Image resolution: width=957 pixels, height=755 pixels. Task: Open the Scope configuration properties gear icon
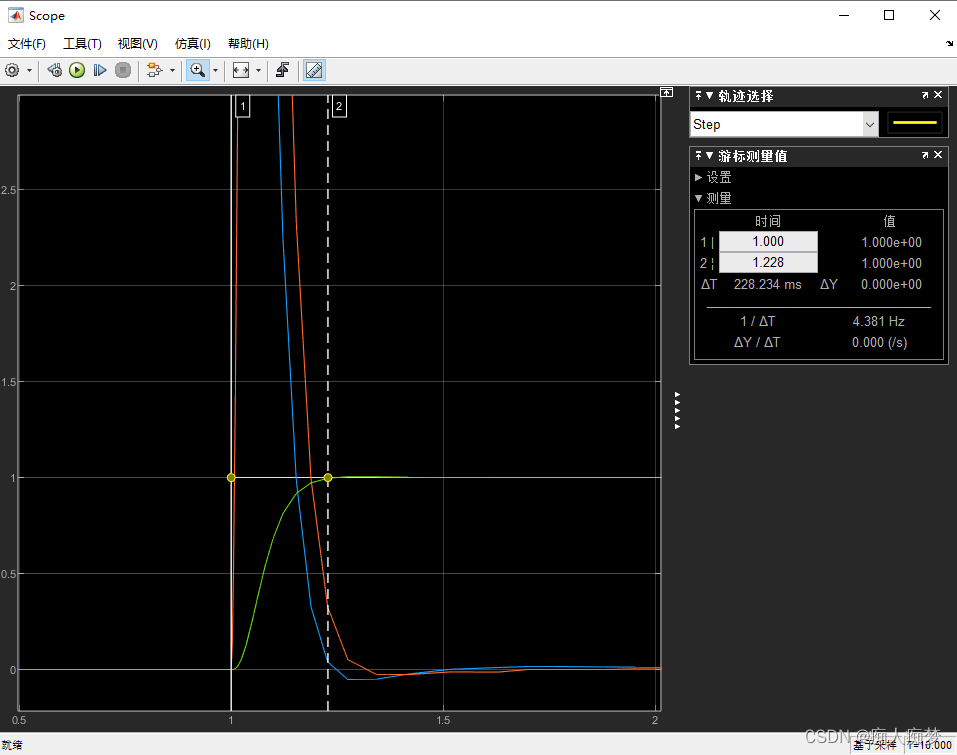12,70
